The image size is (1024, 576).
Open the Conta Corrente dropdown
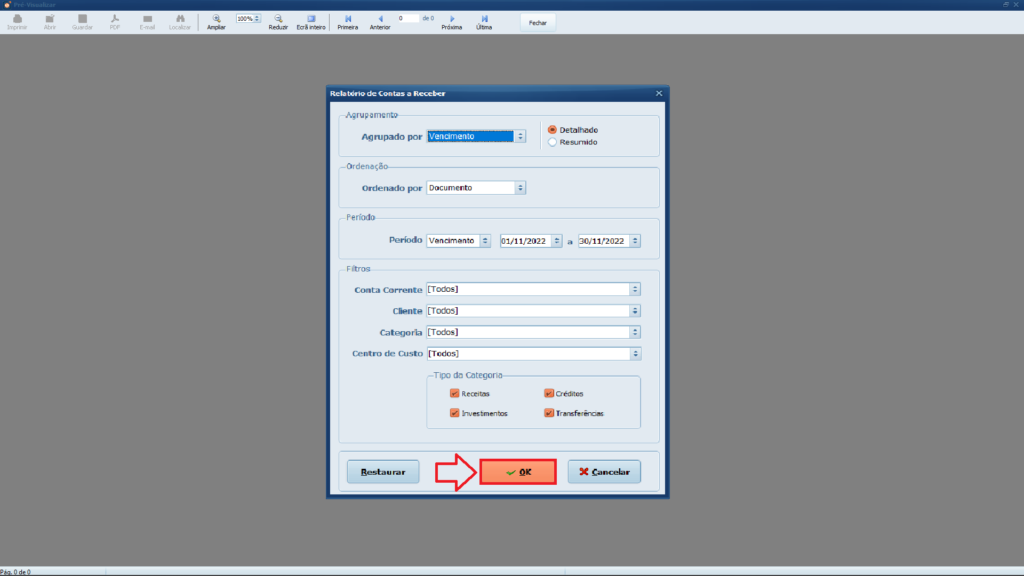click(635, 289)
